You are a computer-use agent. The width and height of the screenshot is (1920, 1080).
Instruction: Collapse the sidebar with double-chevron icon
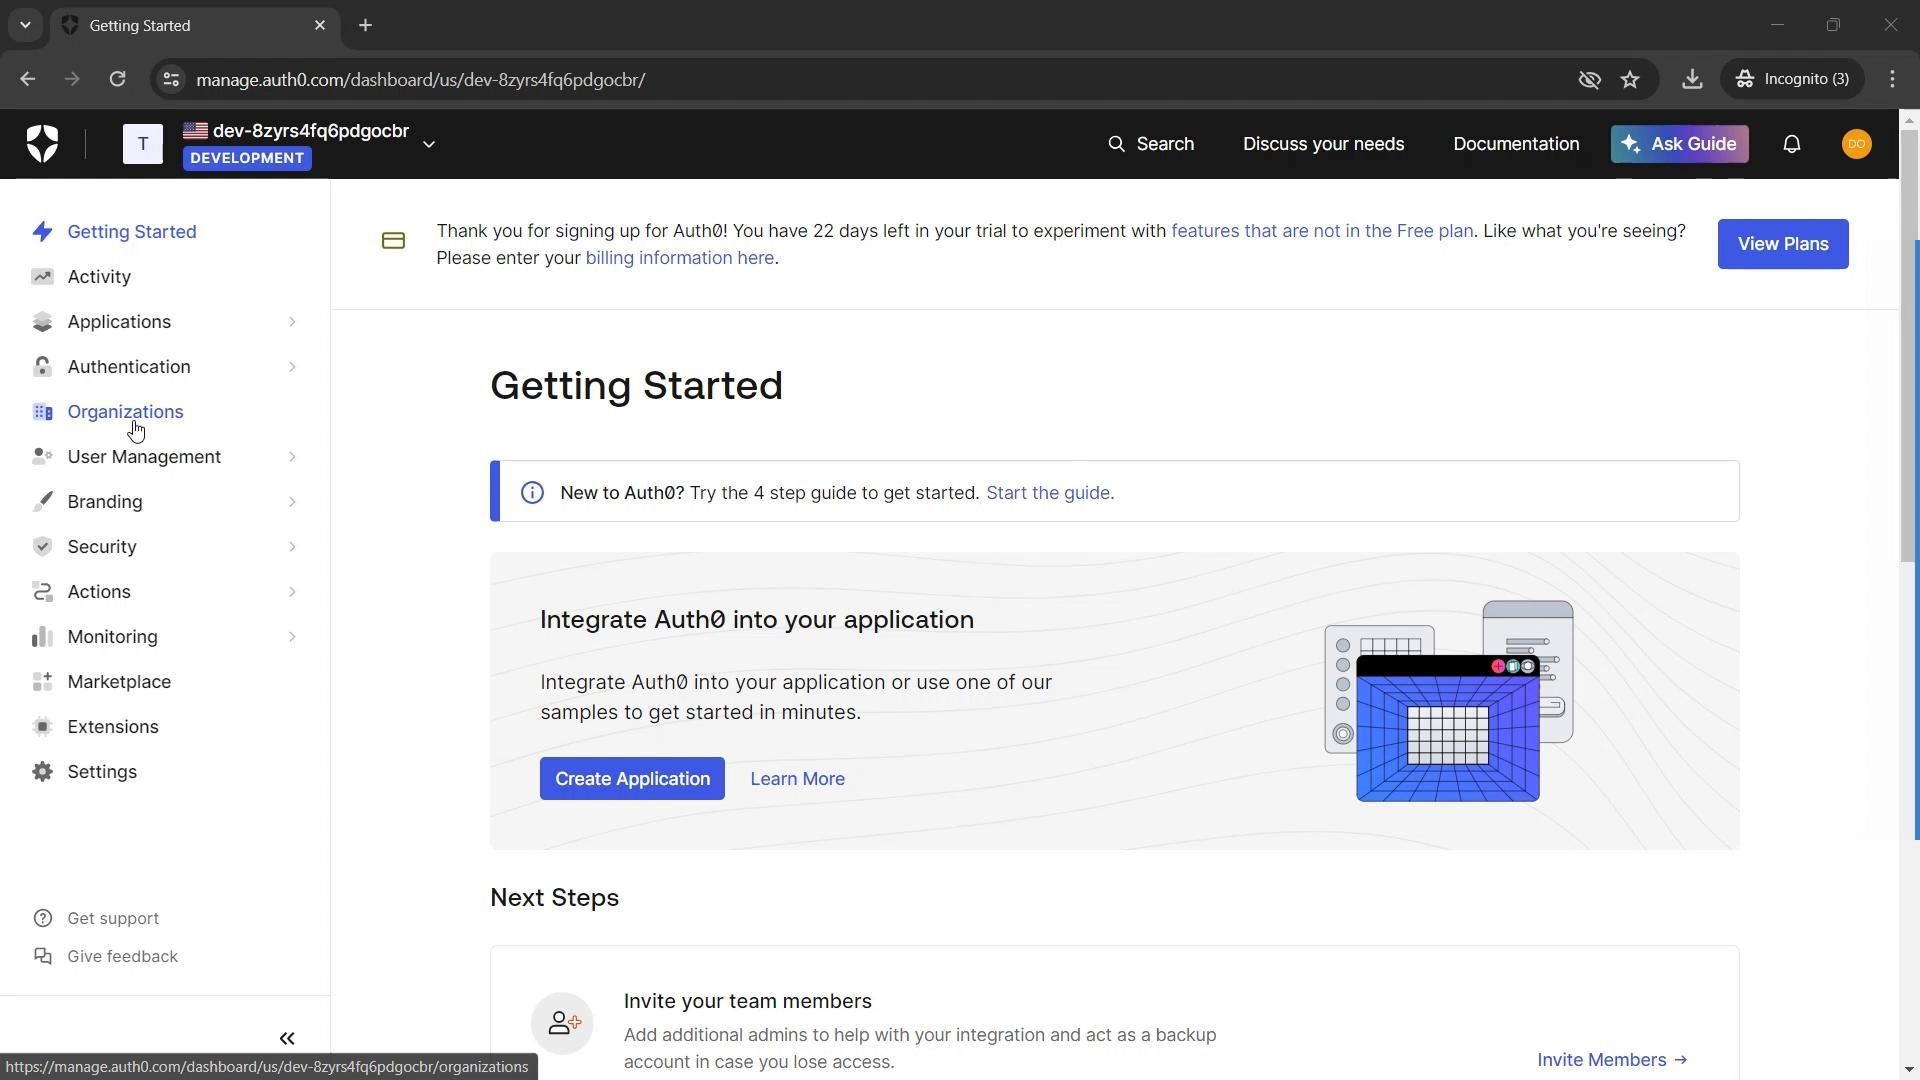(287, 1039)
